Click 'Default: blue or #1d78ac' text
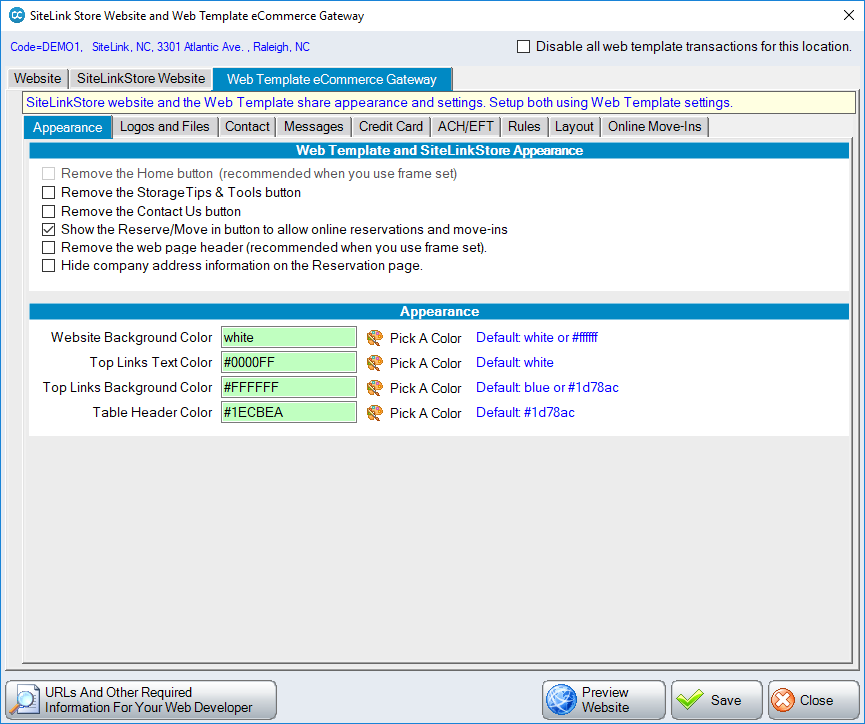The height and width of the screenshot is (724, 865). coord(547,387)
